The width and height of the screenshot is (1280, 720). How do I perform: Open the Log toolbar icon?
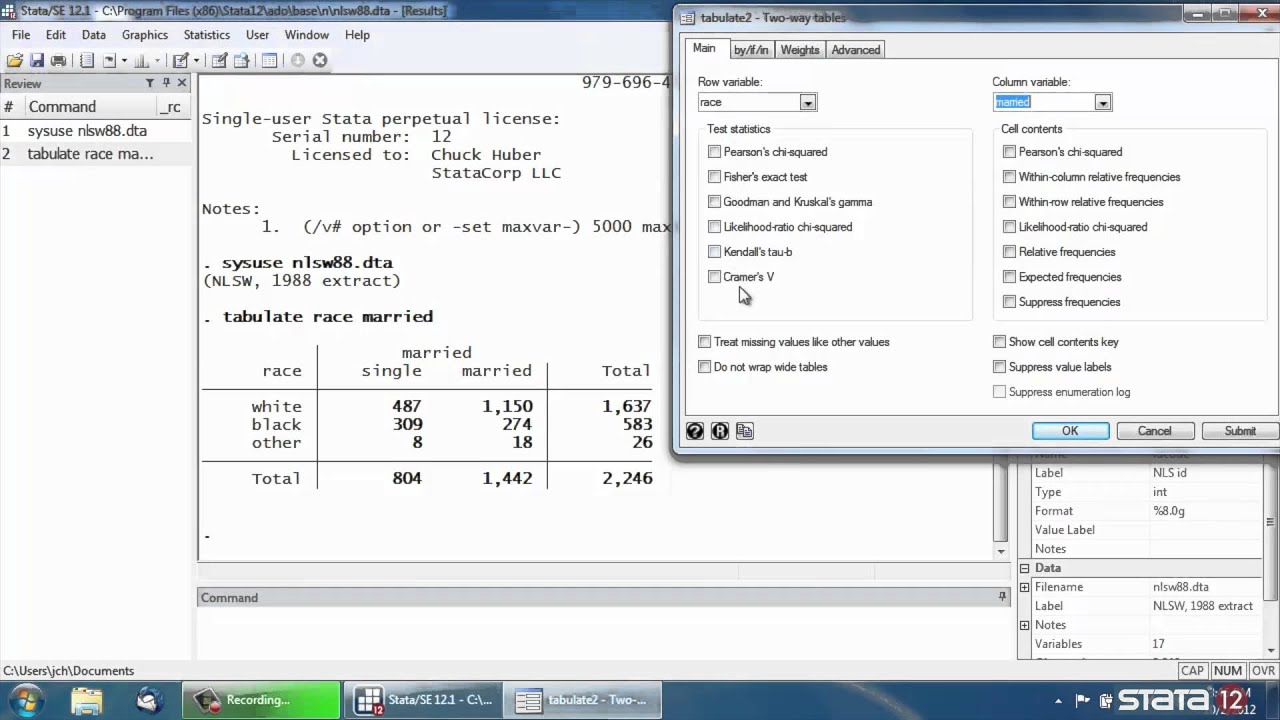(87, 61)
